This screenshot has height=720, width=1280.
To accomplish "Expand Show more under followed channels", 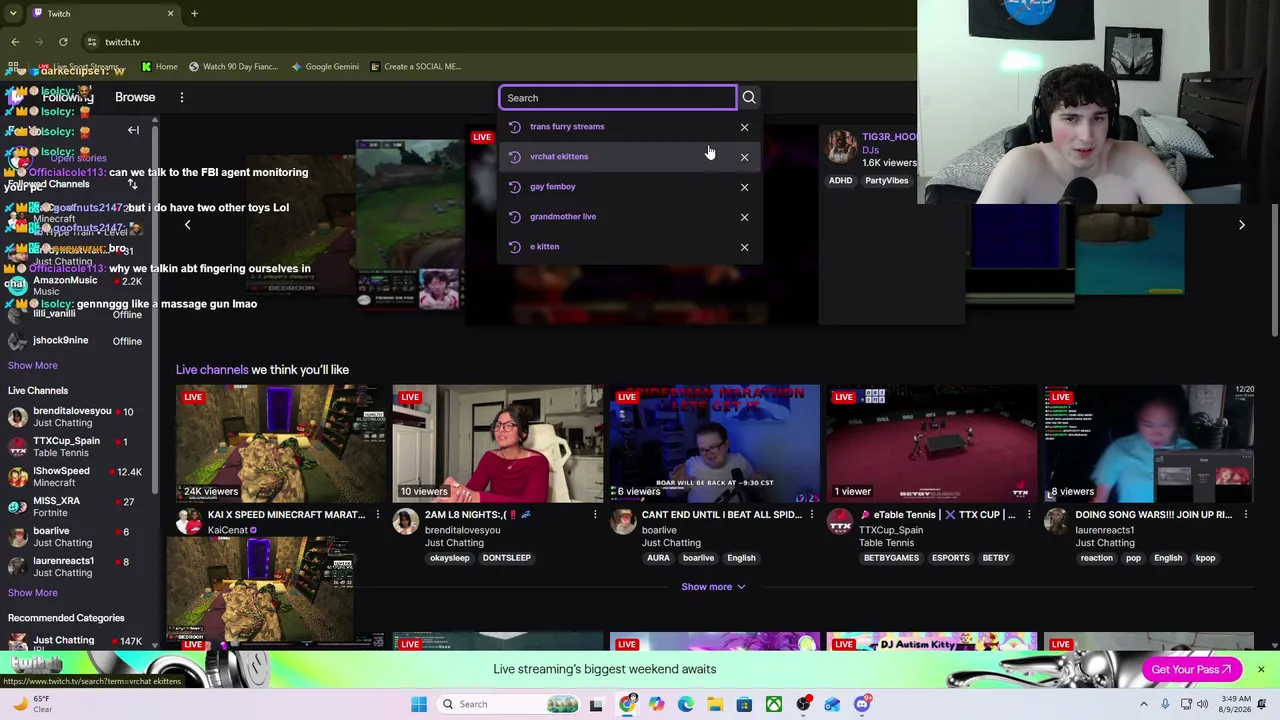I will [33, 365].
